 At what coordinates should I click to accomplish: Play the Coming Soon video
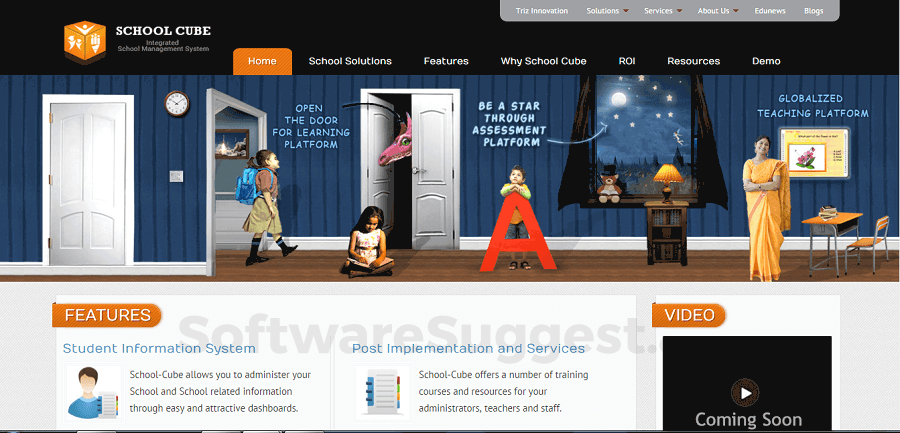(x=745, y=393)
